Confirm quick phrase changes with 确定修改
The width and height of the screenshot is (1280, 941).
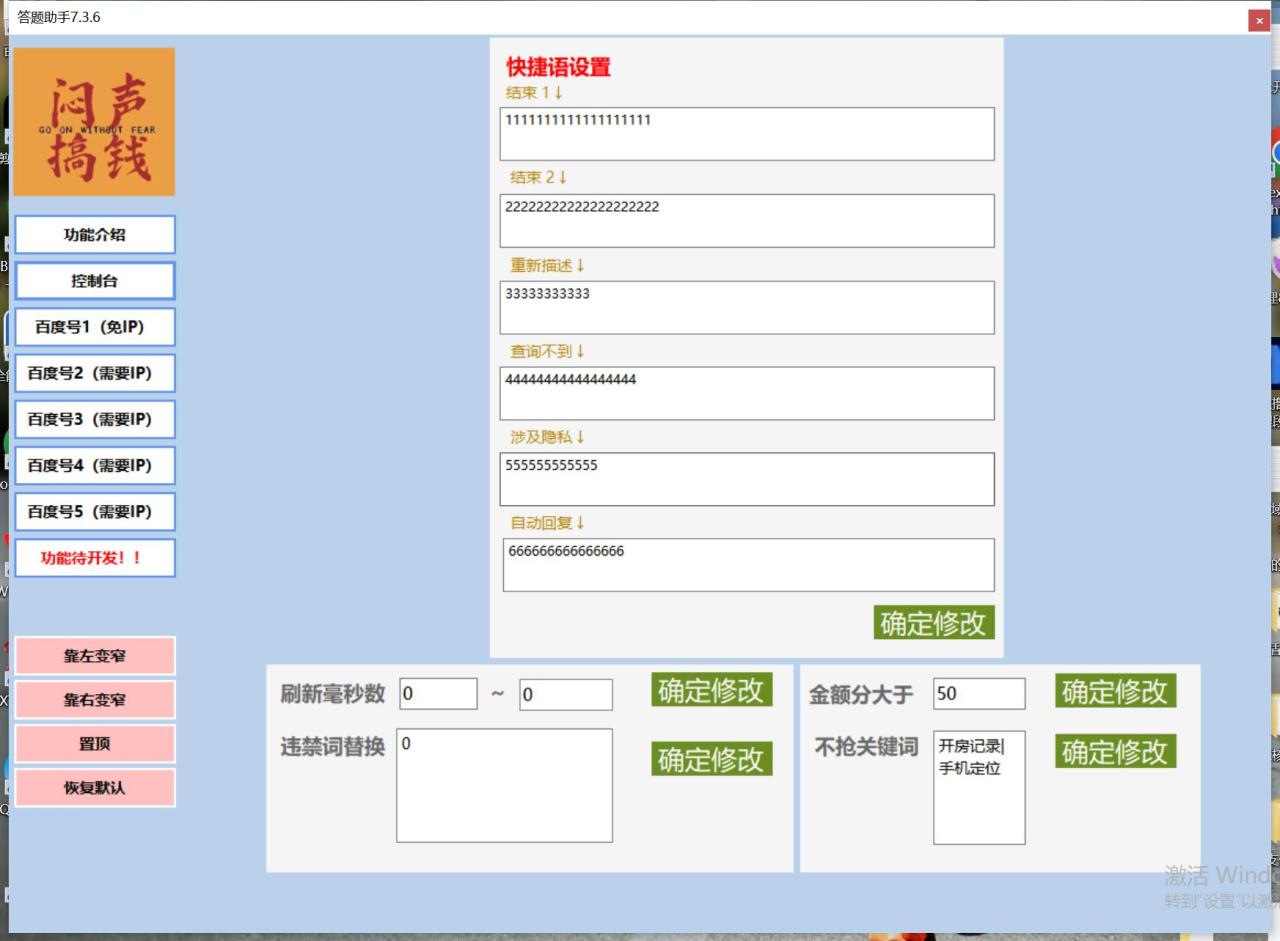932,622
